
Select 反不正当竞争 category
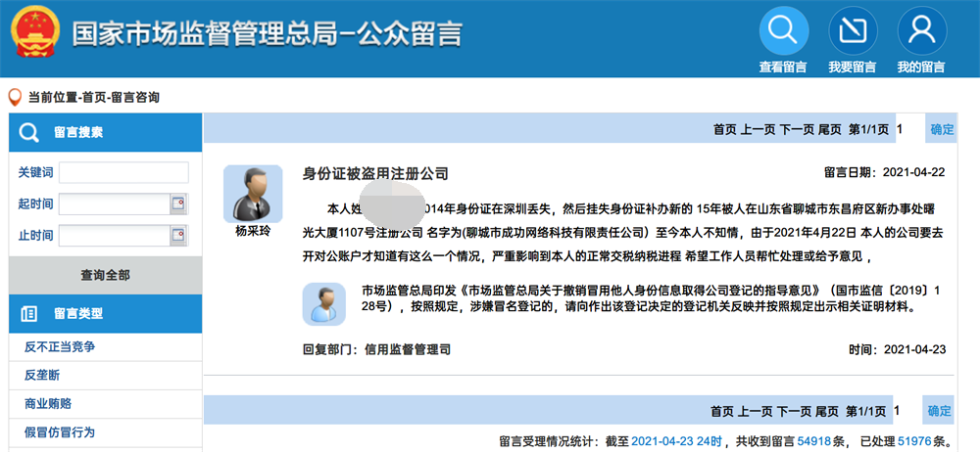[x=60, y=347]
